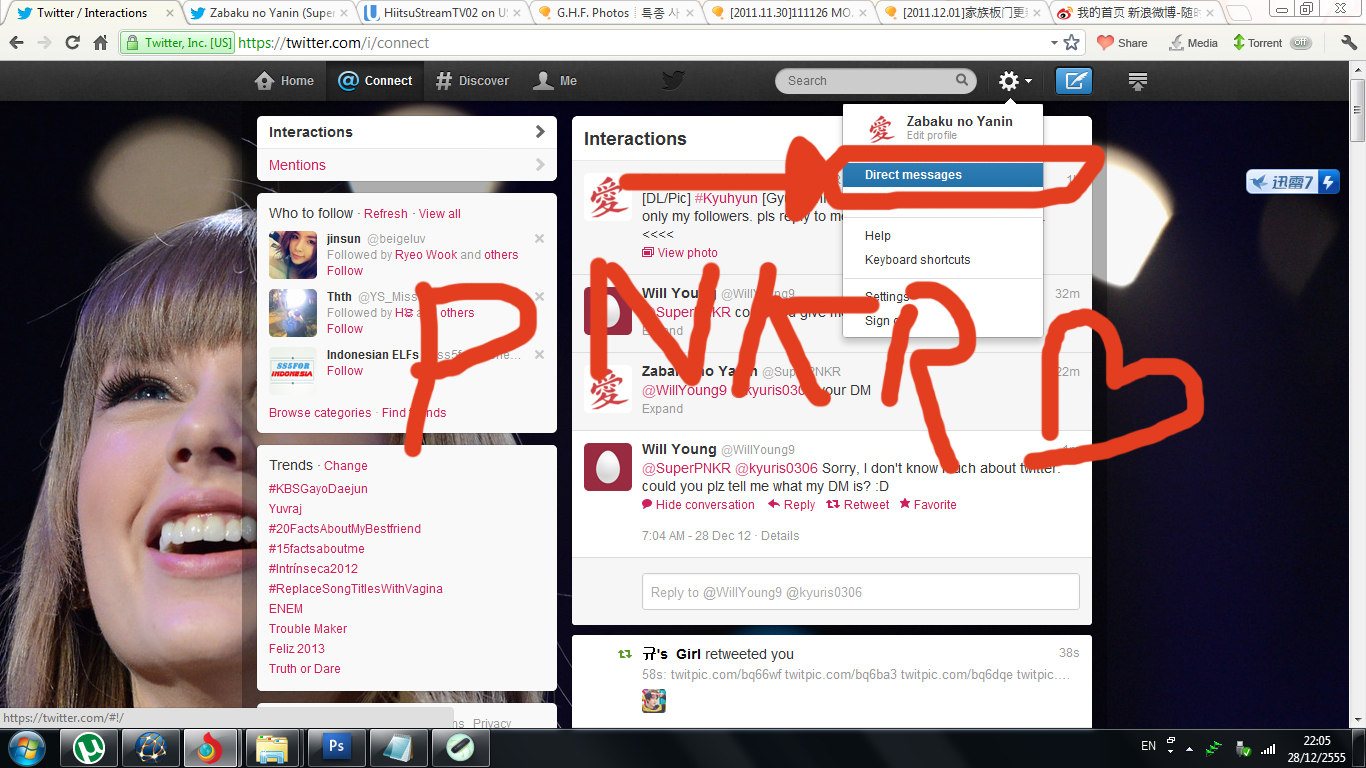Viewport: 1366px width, 768px height.
Task: Refresh the Who to follow list
Action: click(386, 214)
